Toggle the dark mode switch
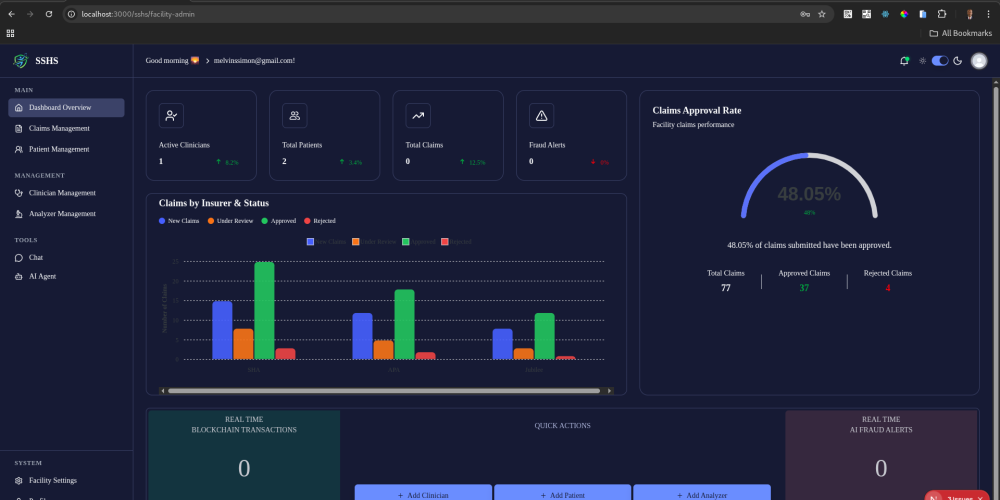 tap(940, 61)
